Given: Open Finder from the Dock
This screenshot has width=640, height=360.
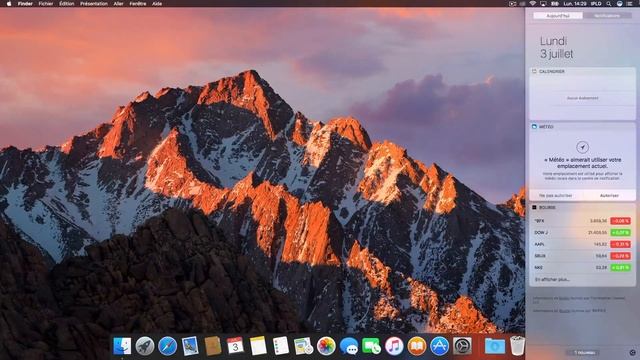Looking at the screenshot, I should [122, 346].
